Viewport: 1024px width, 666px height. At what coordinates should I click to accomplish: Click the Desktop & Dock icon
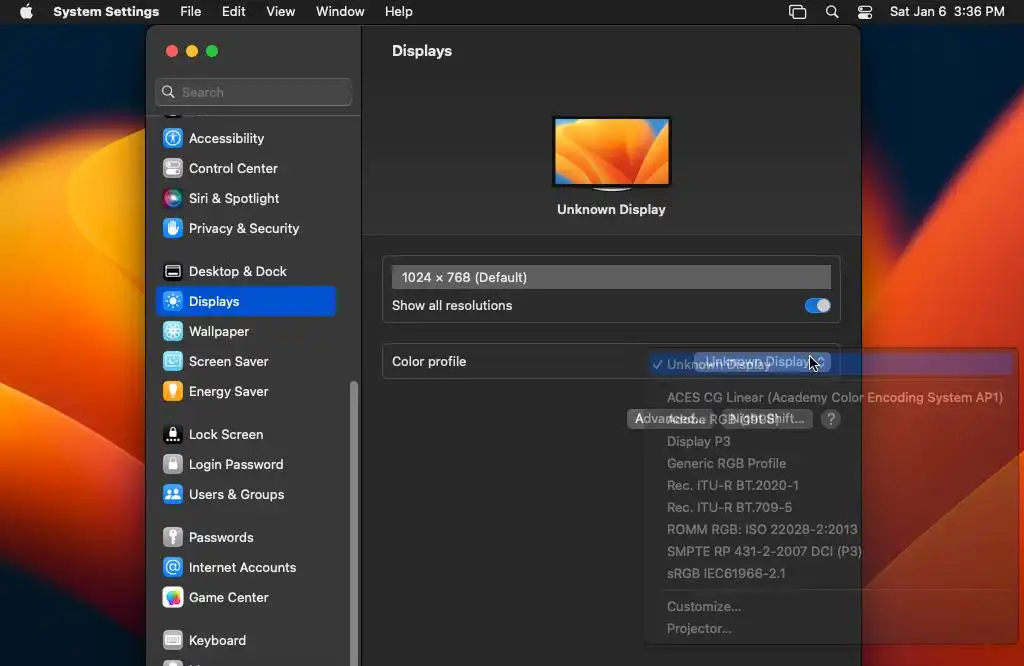click(172, 272)
